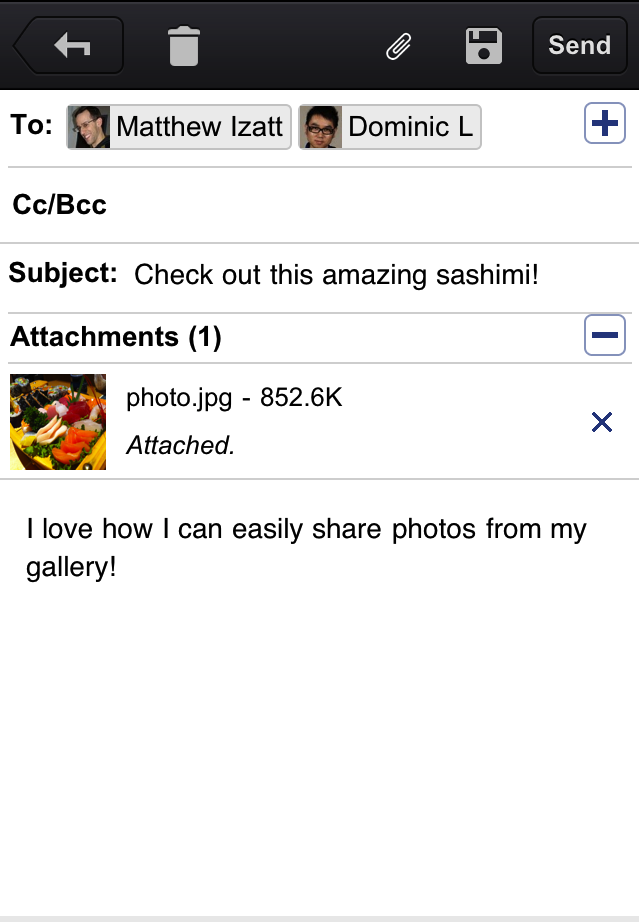Screen dimensions: 639x922
Task: Remove the photo.jpg attachment
Action: 602,422
